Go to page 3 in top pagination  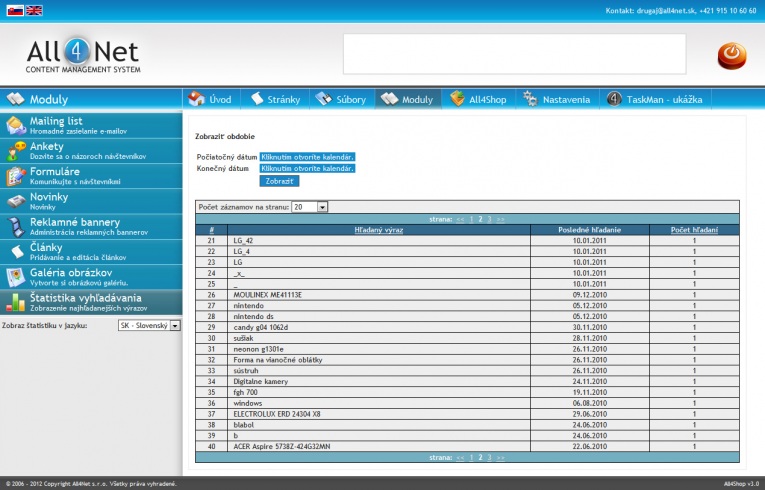pyautogui.click(x=489, y=217)
